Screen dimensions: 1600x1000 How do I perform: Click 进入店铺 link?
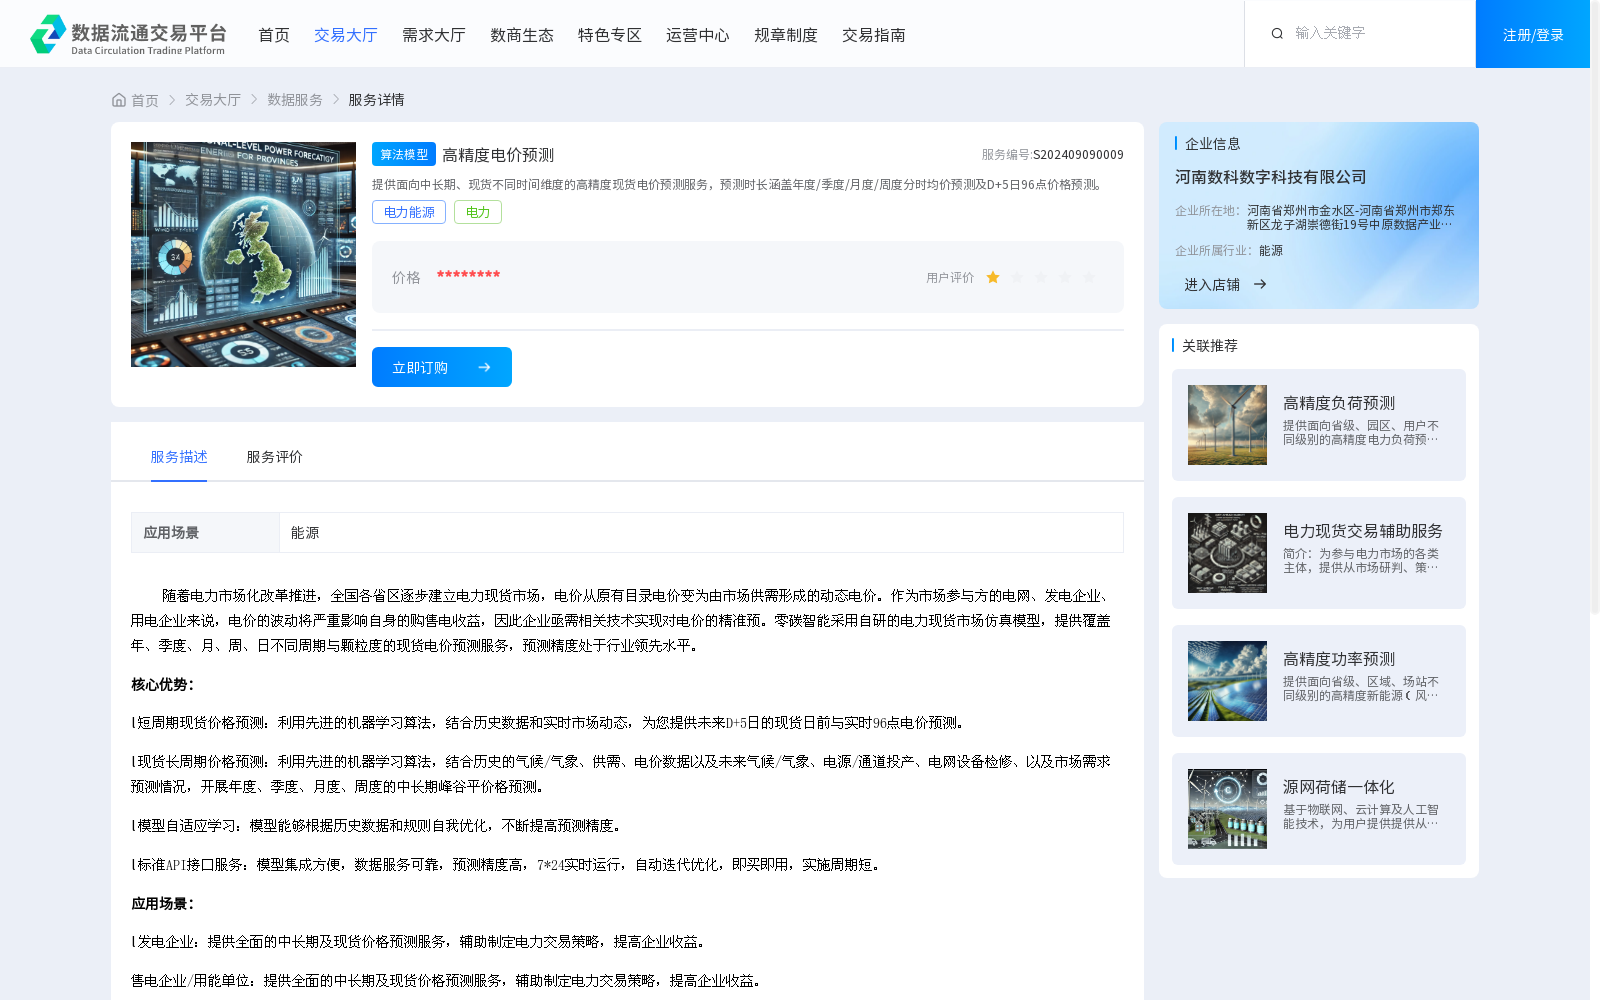tap(1212, 284)
